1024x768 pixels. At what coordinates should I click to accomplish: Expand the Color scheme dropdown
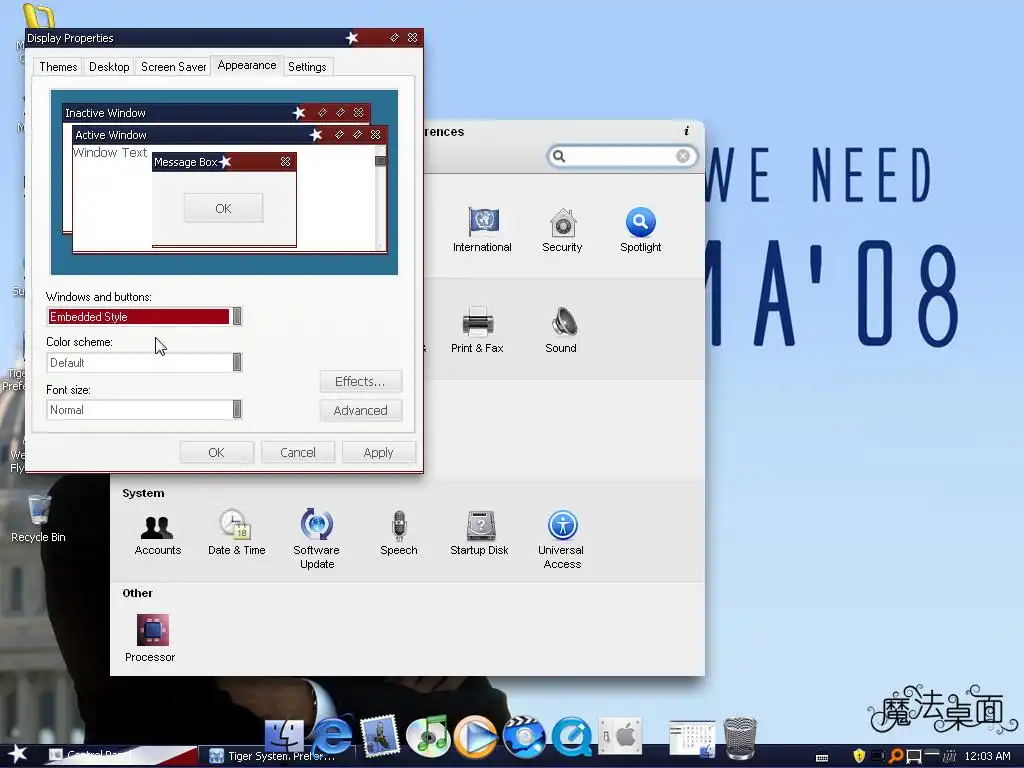point(237,362)
